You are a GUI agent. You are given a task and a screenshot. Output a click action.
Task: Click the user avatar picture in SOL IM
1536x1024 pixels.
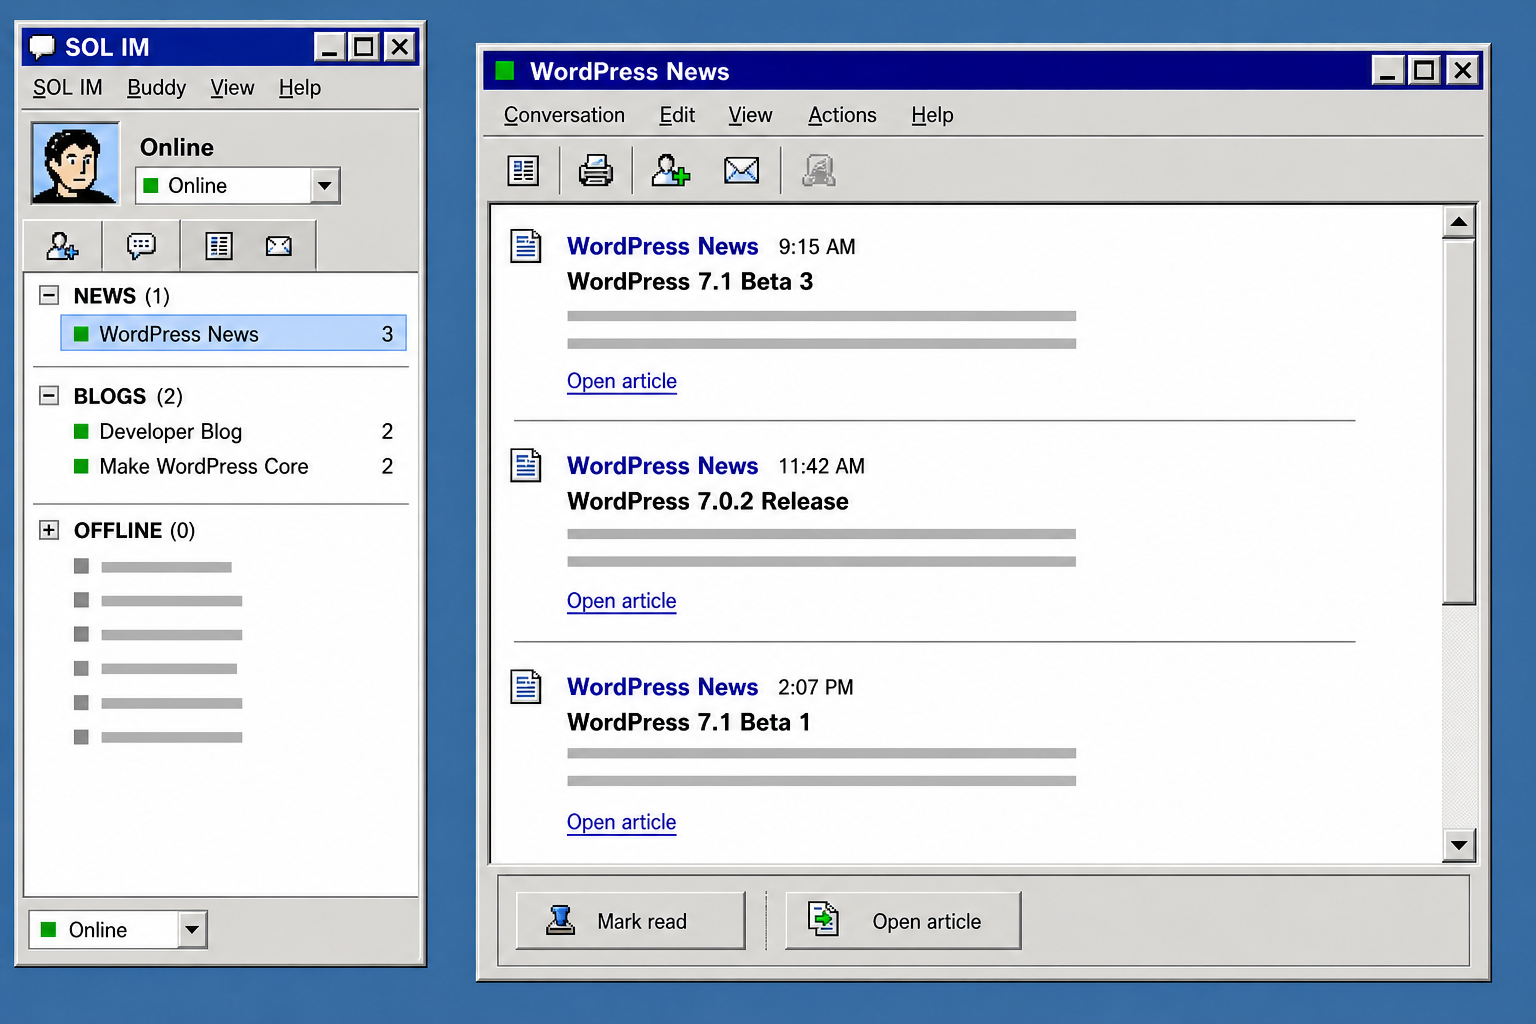[x=75, y=163]
